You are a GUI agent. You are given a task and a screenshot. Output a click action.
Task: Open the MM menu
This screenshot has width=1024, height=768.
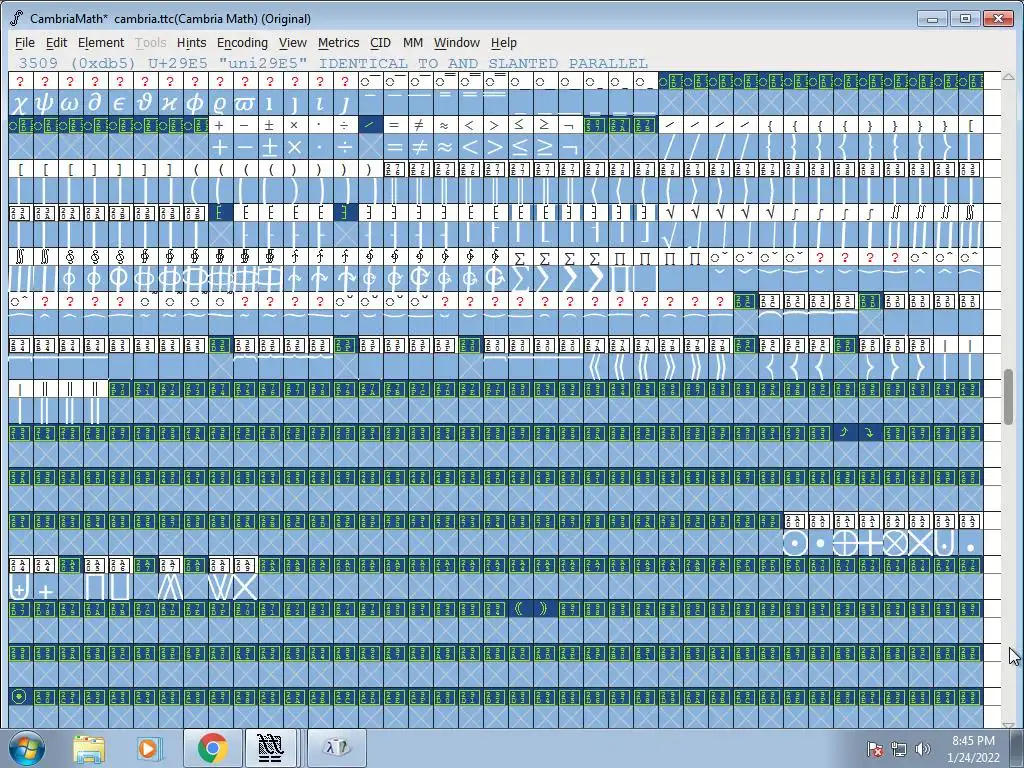(413, 42)
